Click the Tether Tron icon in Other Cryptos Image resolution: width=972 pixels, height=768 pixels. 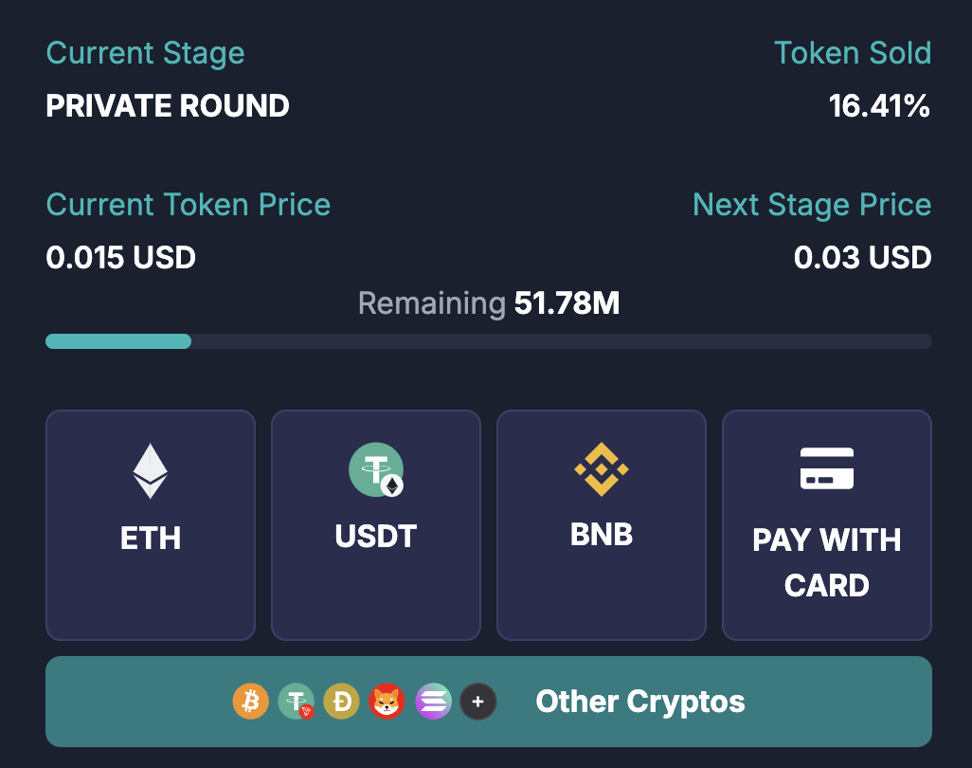coord(296,702)
